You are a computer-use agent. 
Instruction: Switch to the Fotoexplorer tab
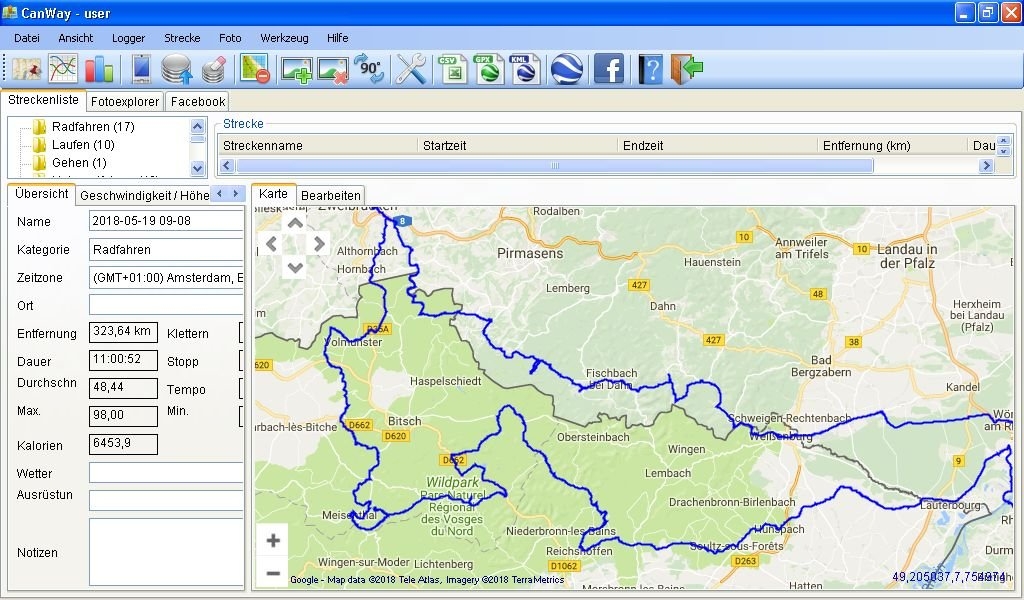click(x=124, y=101)
